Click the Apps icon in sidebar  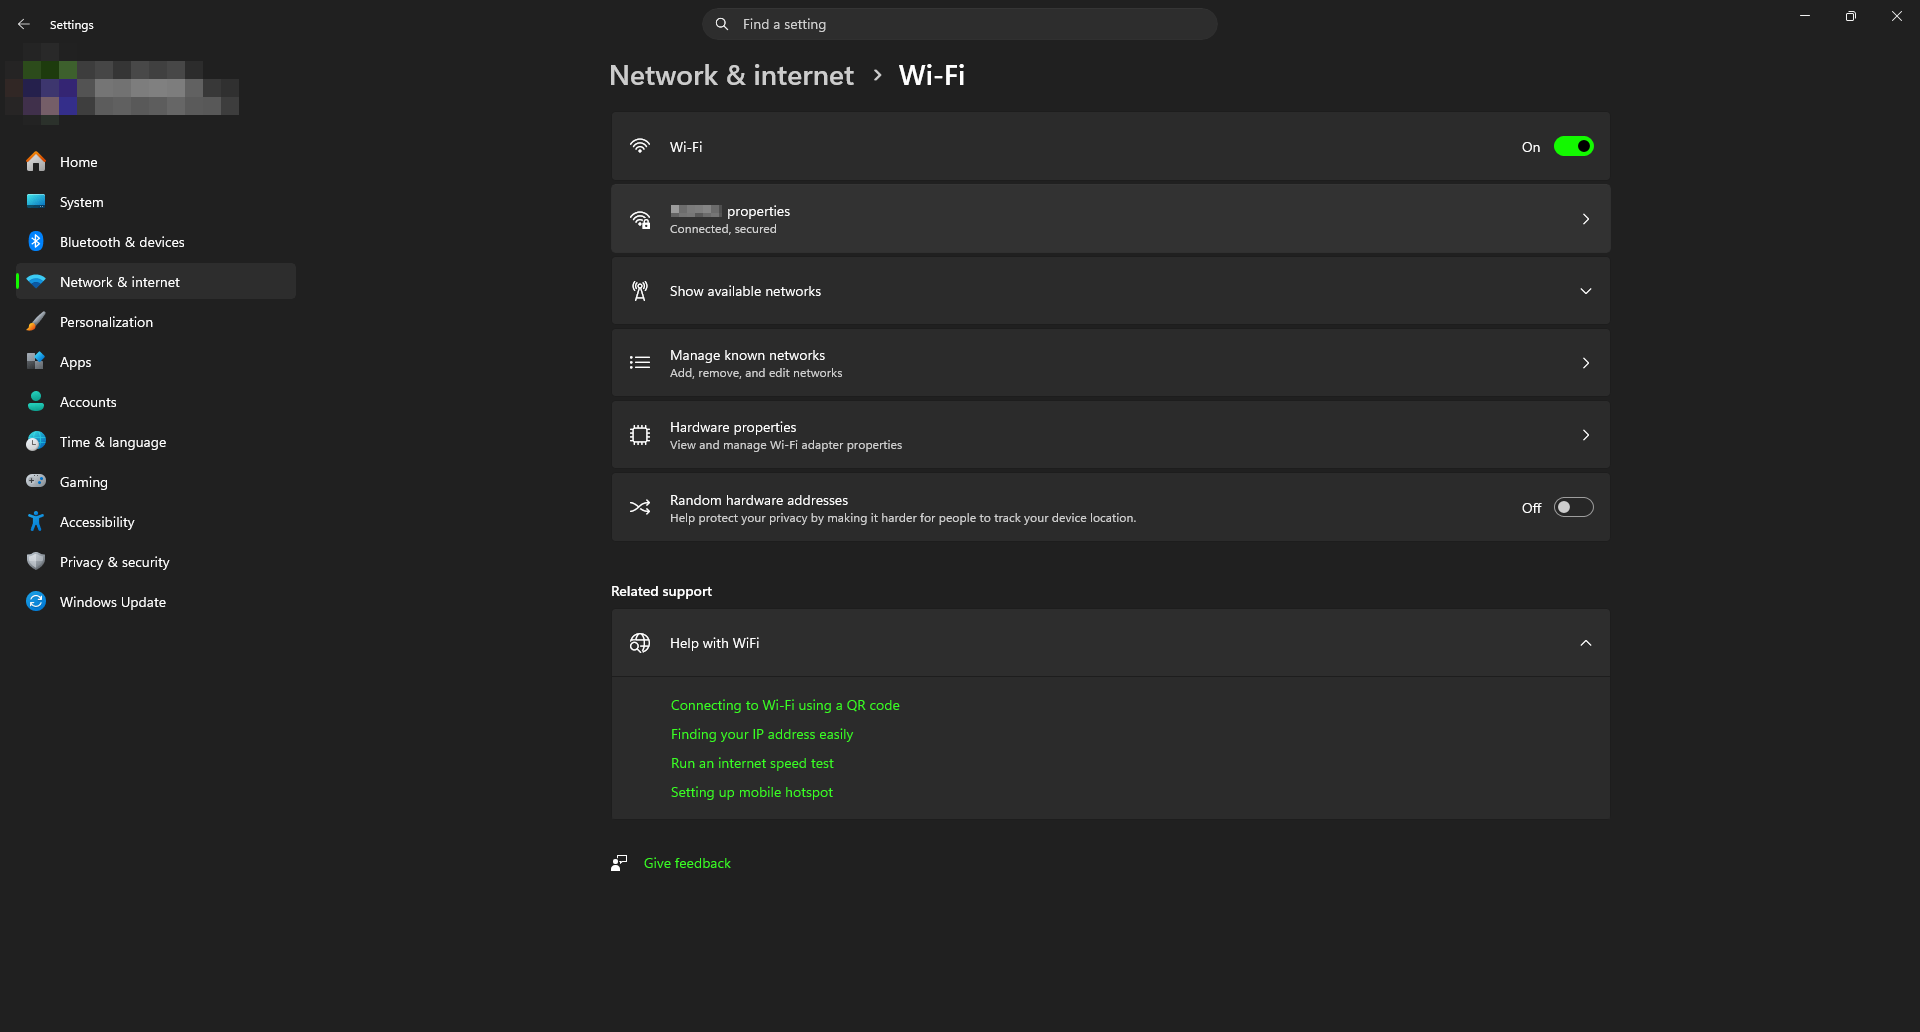click(x=36, y=361)
